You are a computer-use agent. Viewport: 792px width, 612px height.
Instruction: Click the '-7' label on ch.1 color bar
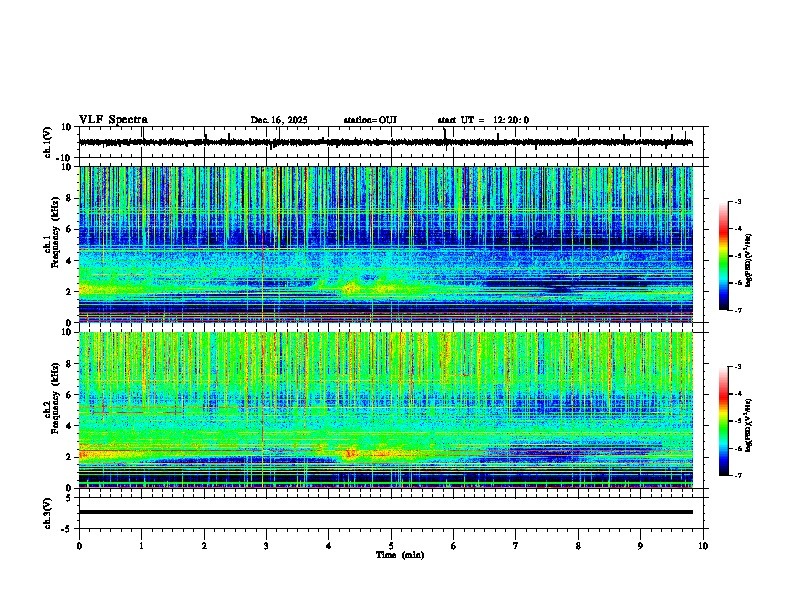pos(738,310)
